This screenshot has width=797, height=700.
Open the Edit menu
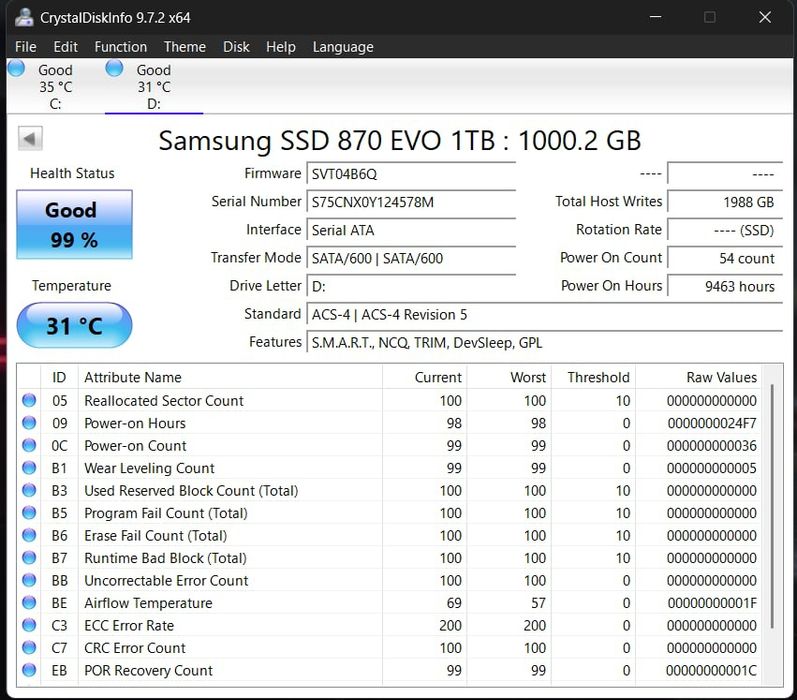click(66, 47)
